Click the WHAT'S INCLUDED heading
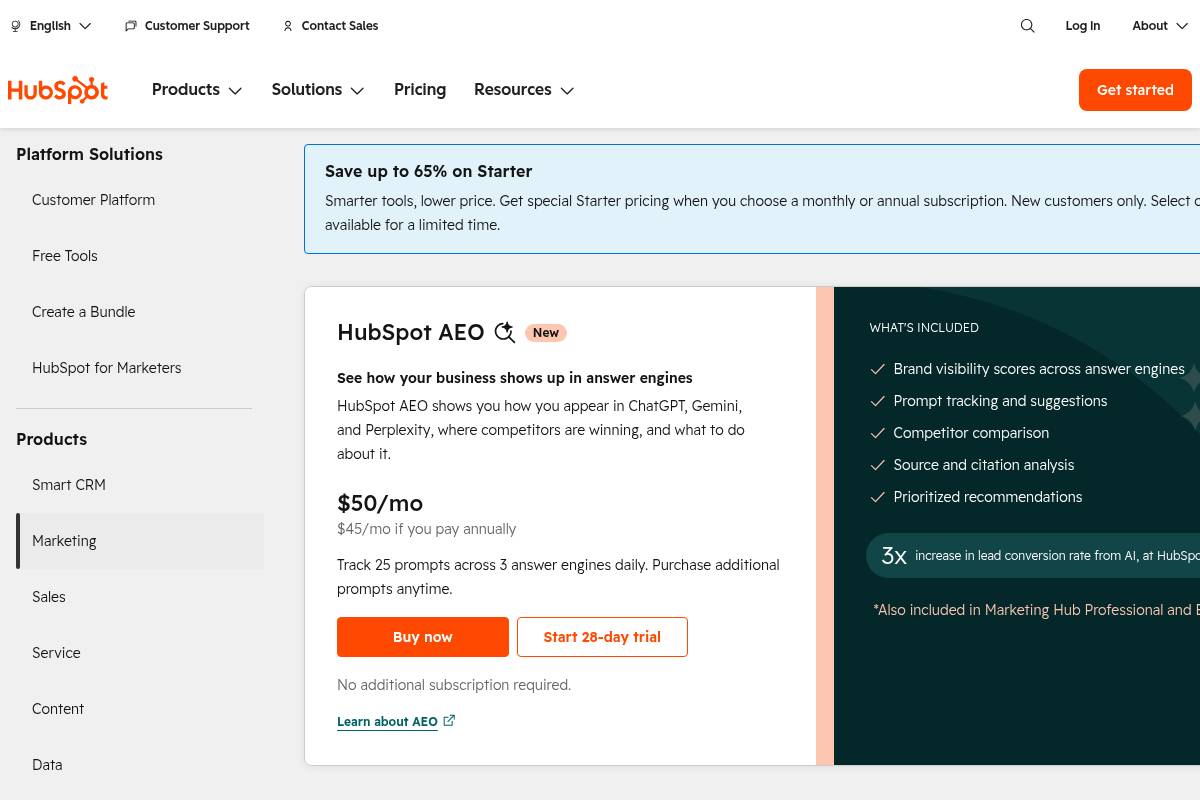This screenshot has width=1200, height=800. [x=924, y=328]
